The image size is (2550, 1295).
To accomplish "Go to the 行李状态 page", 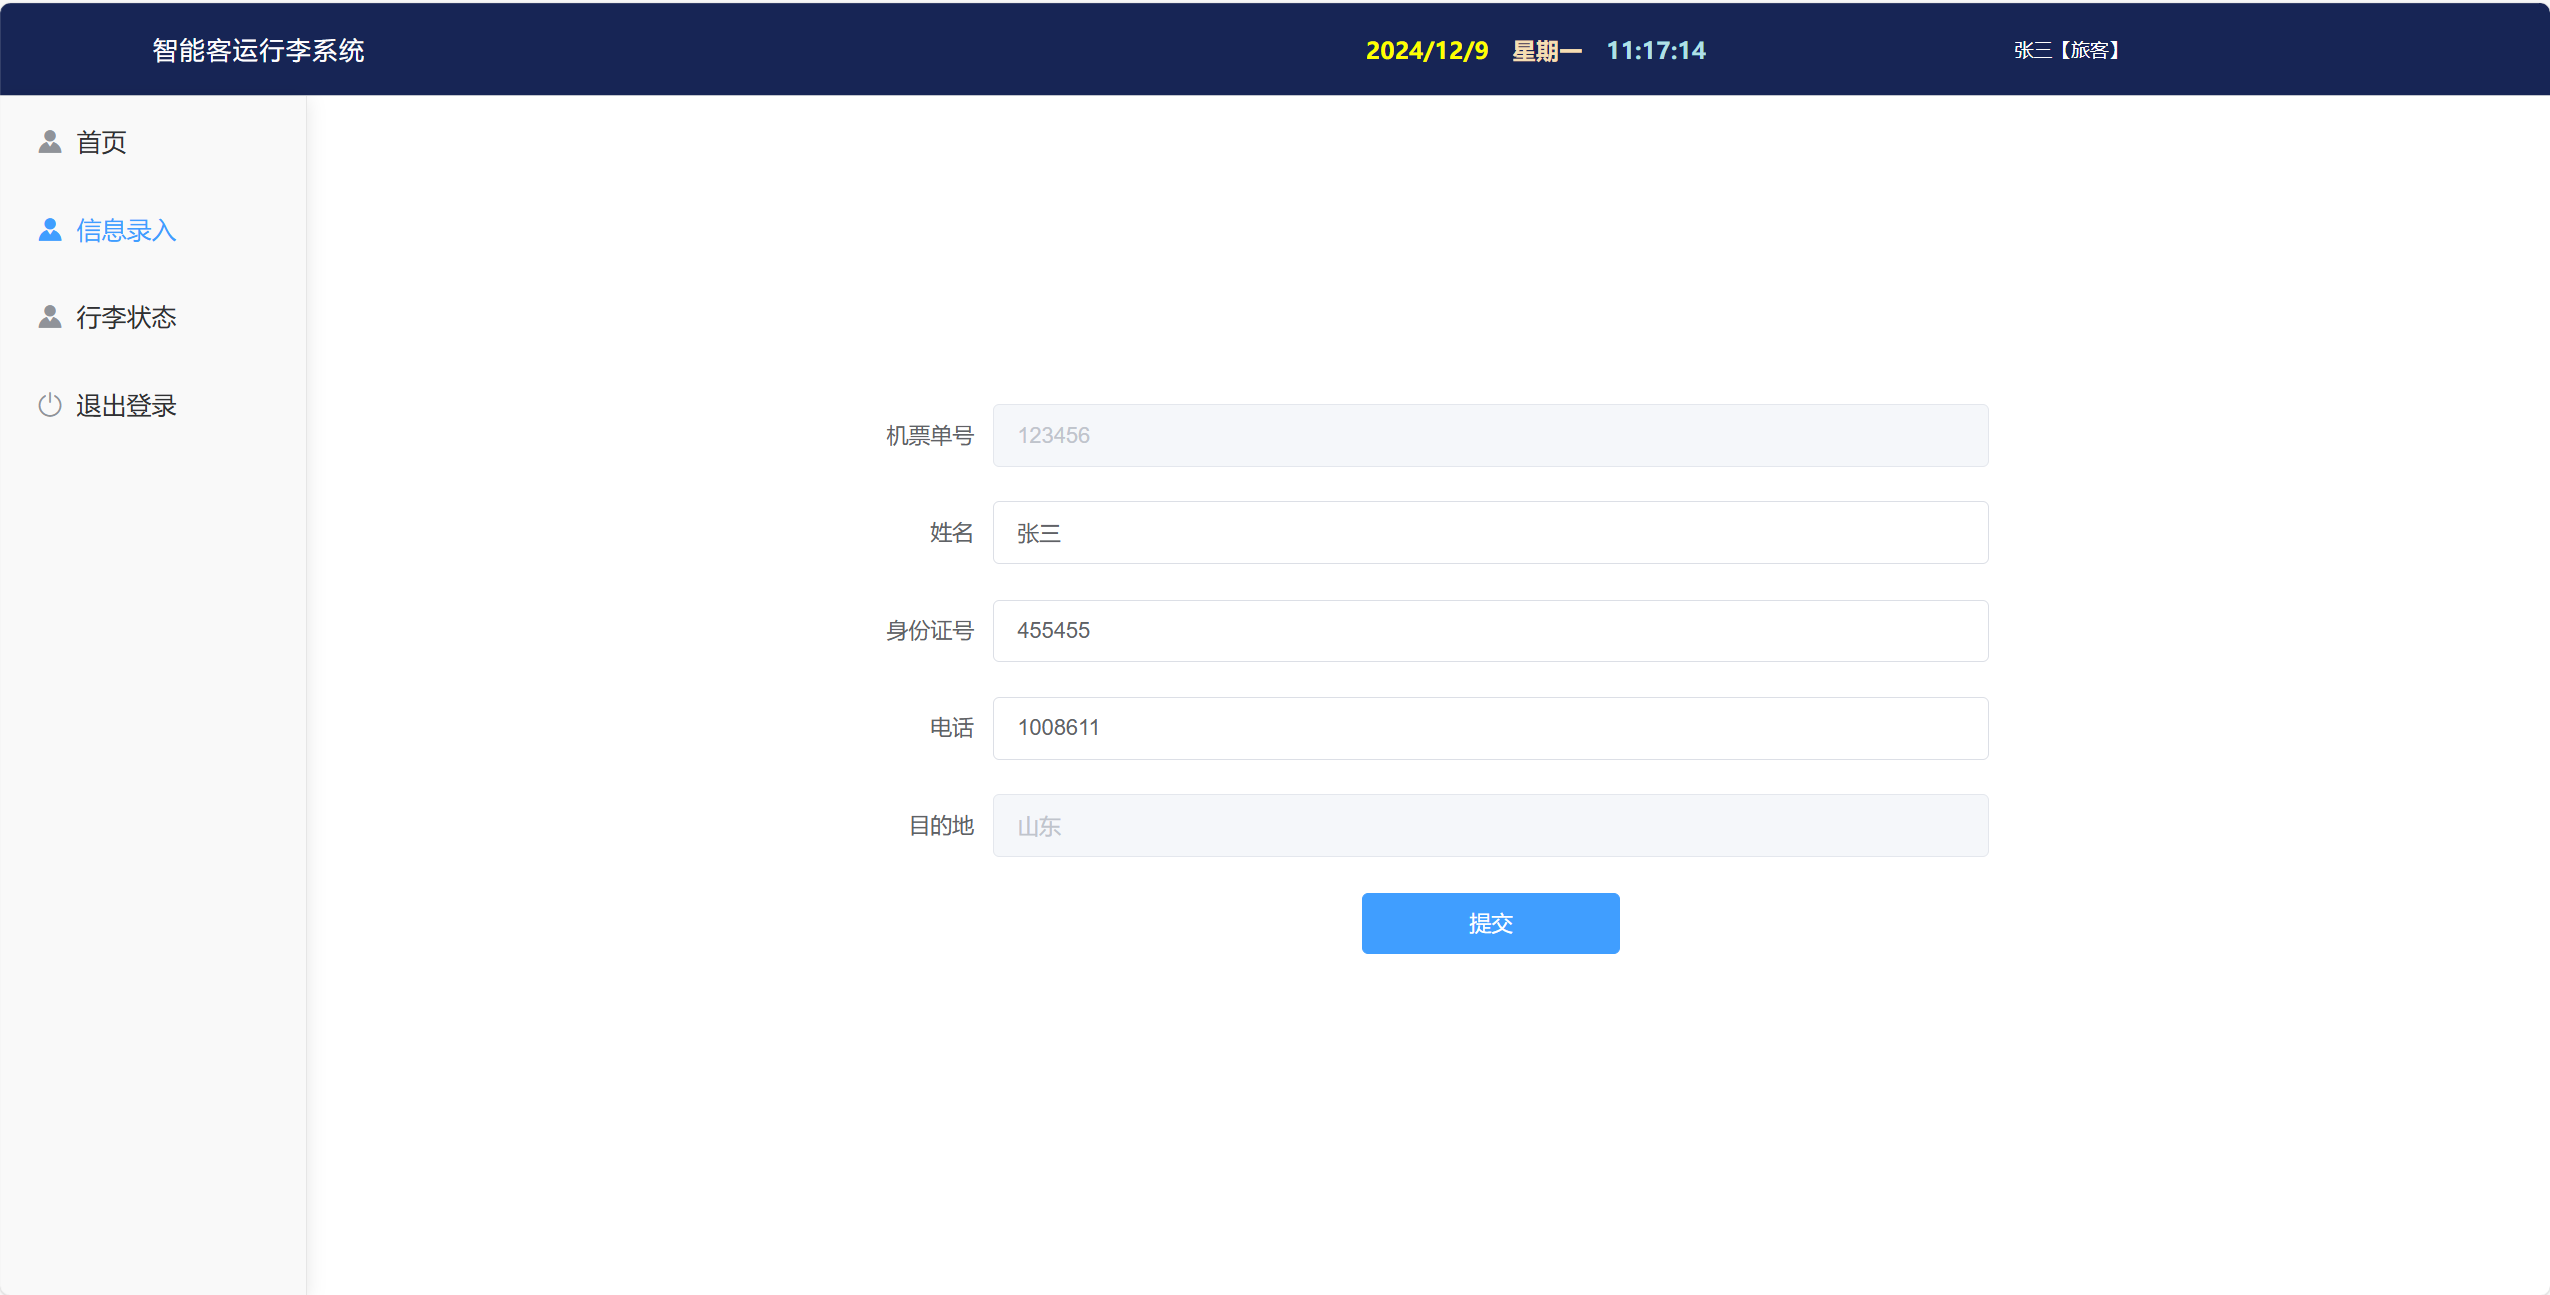I will [x=126, y=317].
